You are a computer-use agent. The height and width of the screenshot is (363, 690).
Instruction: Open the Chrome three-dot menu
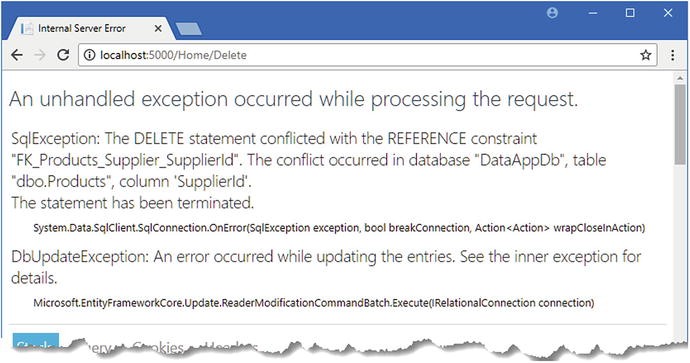click(672, 55)
